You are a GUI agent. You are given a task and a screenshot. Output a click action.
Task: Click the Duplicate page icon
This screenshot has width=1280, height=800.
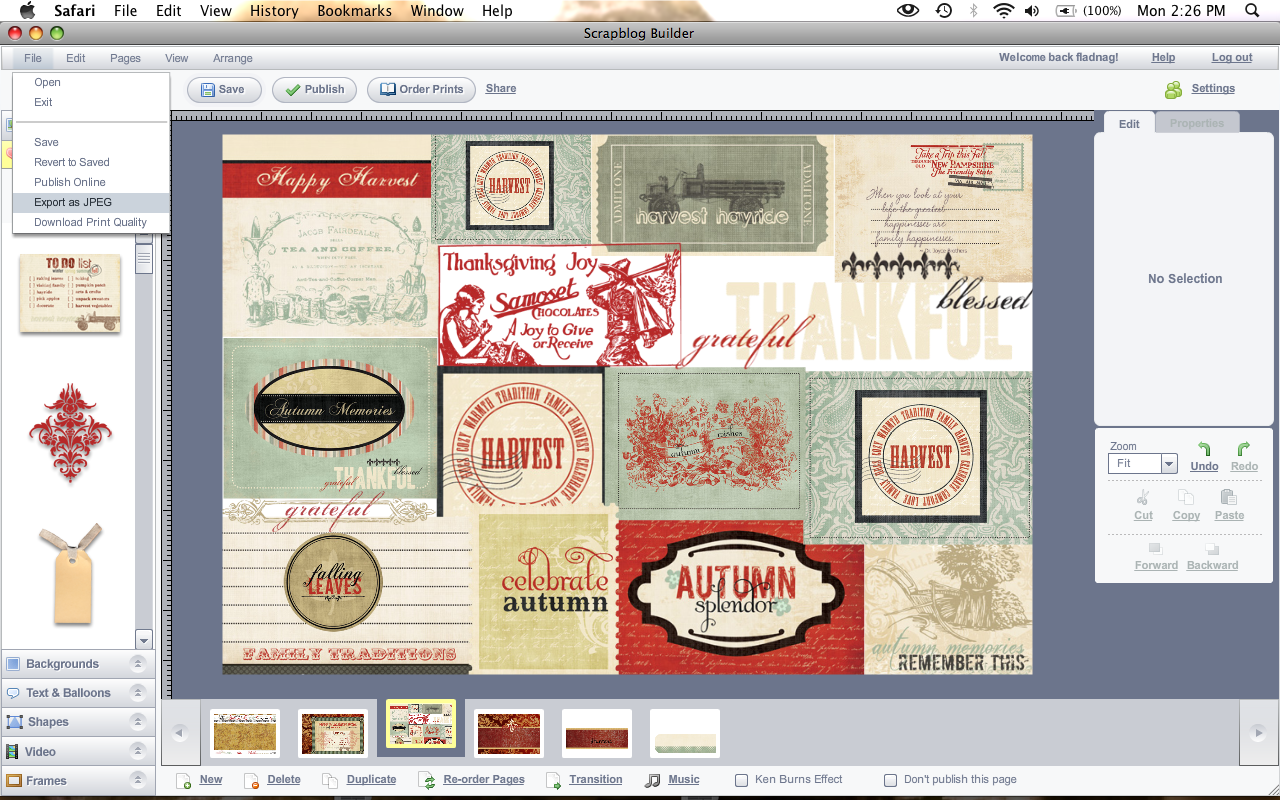[330, 780]
